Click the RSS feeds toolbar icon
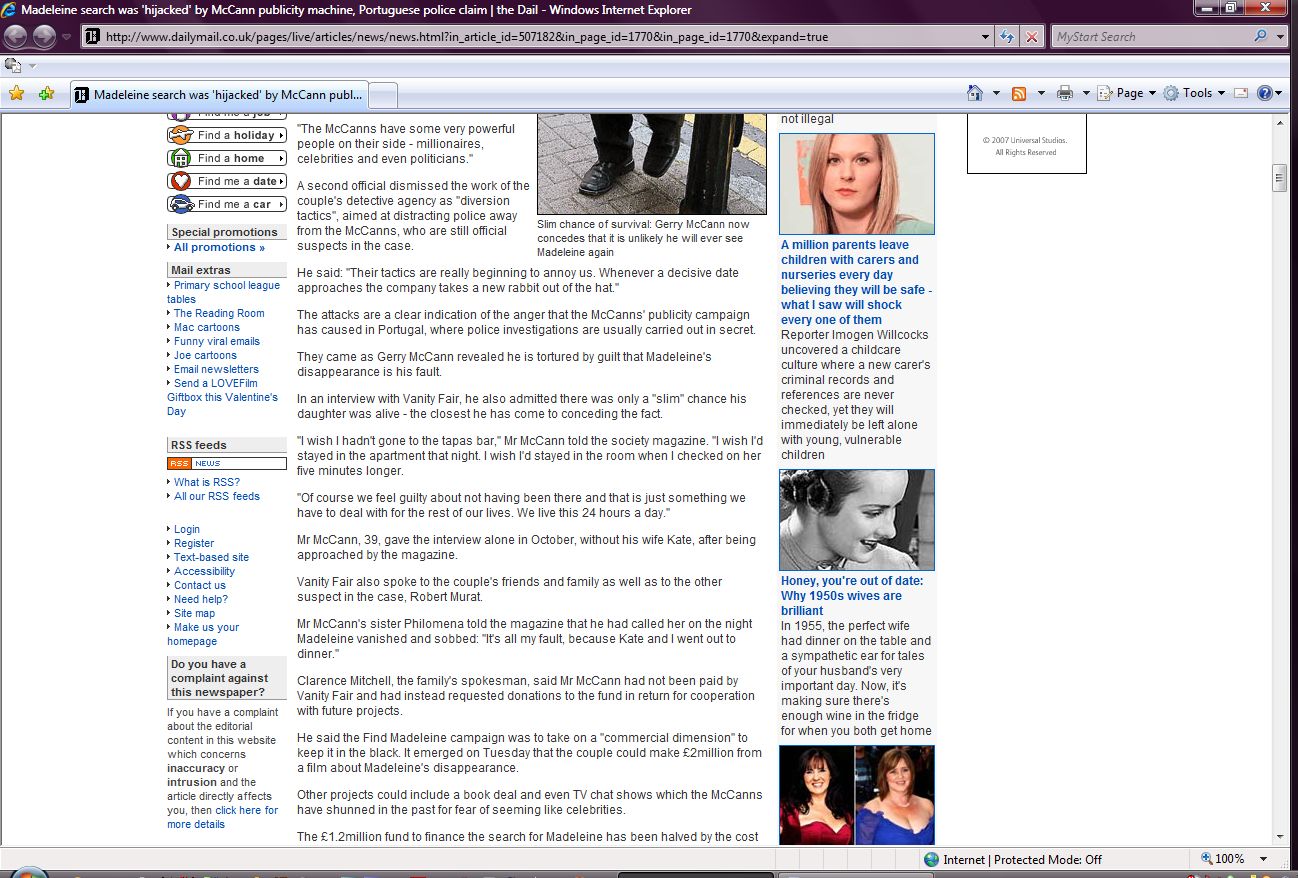 point(1019,93)
